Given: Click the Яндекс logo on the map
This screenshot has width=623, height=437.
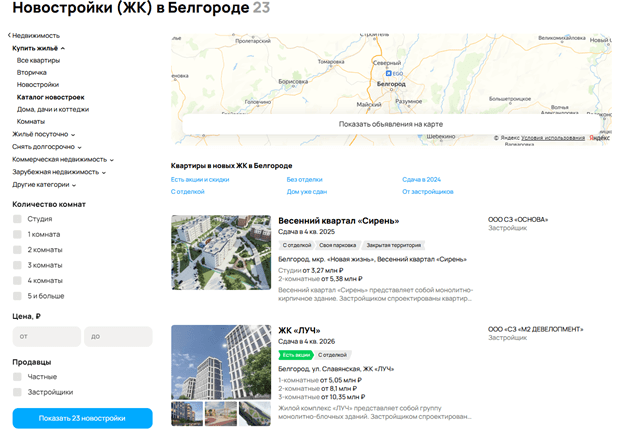Looking at the screenshot, I should click(x=600, y=138).
